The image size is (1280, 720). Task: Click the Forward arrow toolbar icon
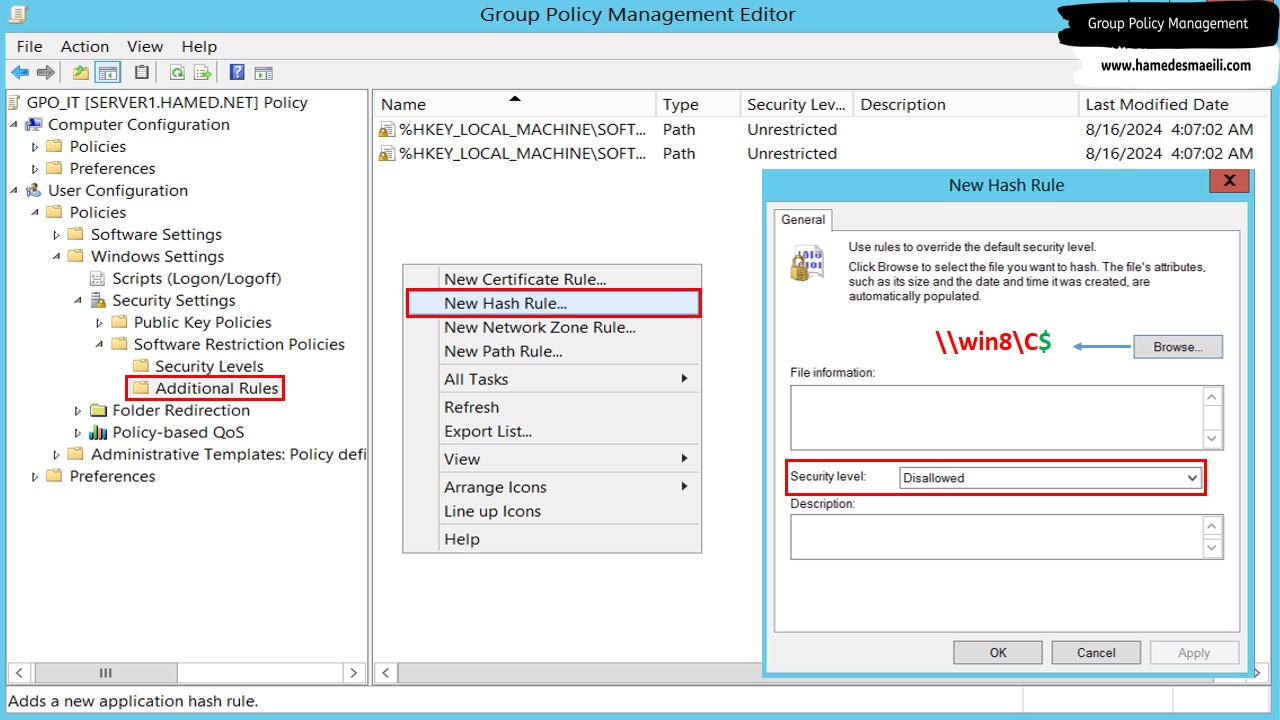45,72
